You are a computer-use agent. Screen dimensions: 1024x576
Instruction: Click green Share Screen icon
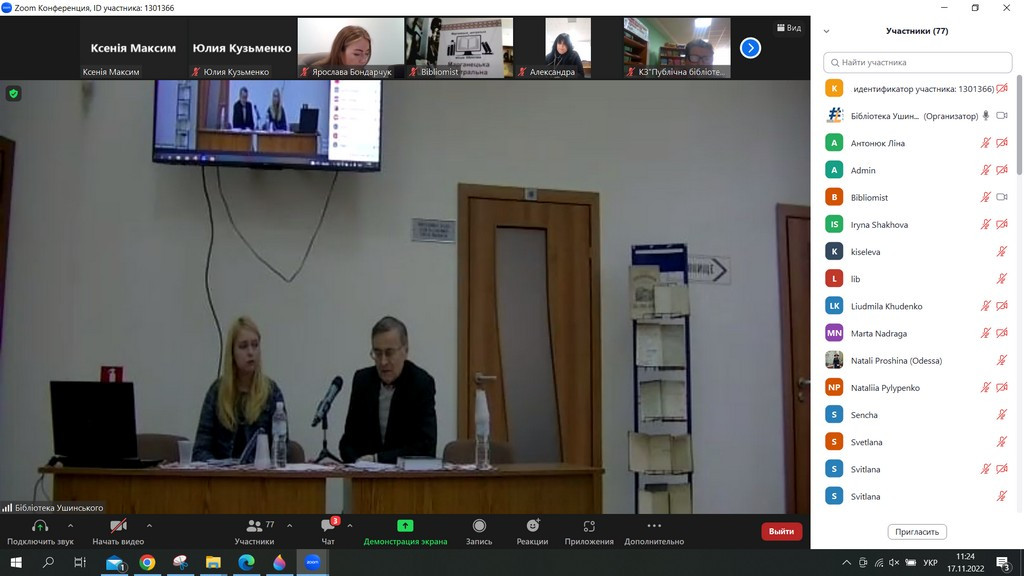point(405,526)
